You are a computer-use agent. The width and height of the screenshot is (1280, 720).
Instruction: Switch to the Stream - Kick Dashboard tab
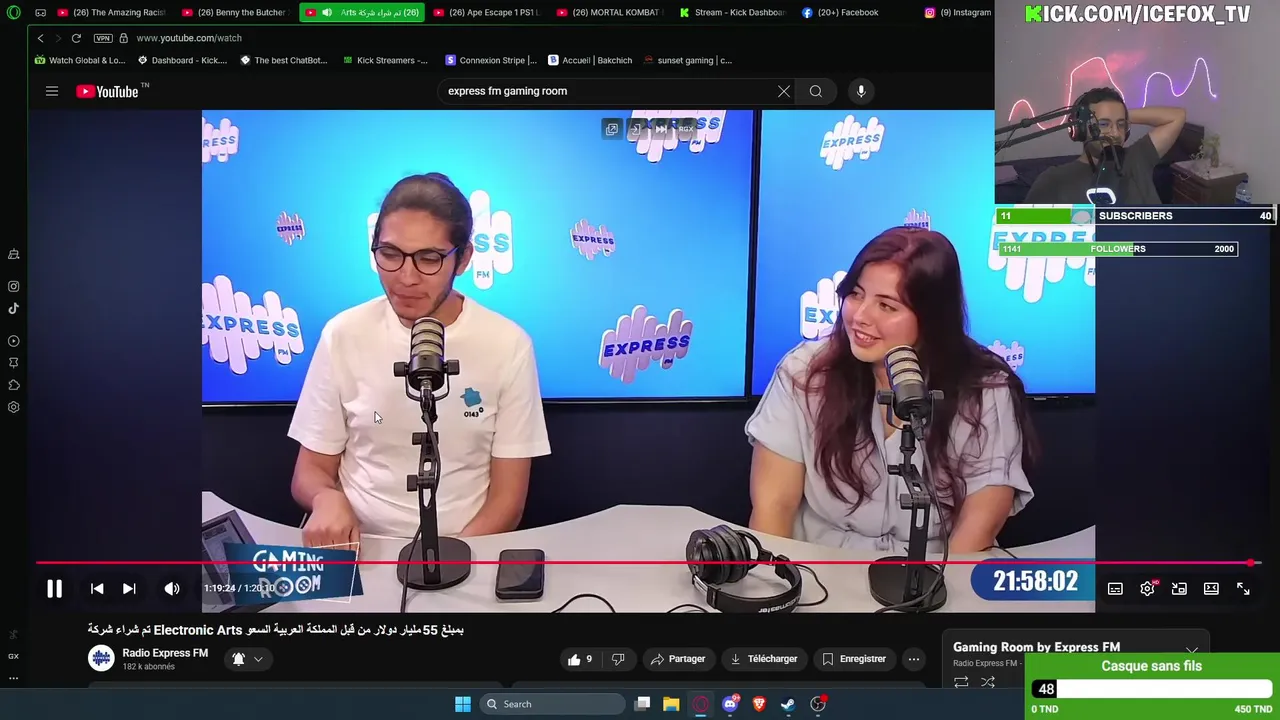[733, 12]
